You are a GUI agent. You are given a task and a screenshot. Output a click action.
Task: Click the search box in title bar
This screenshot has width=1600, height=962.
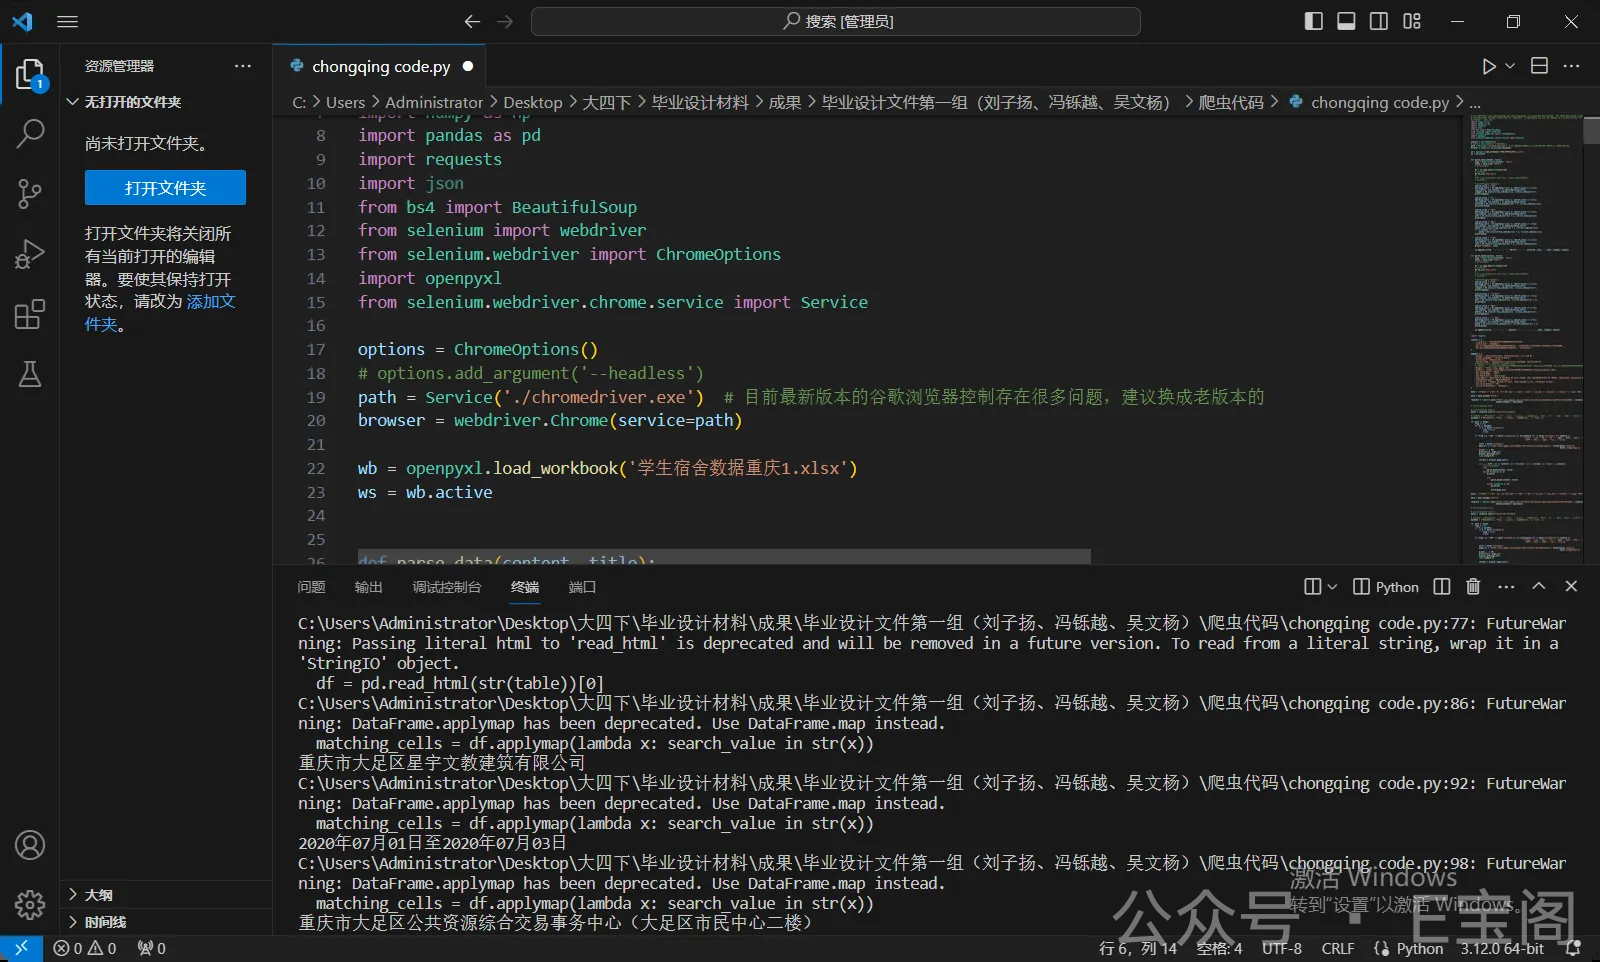(x=836, y=21)
